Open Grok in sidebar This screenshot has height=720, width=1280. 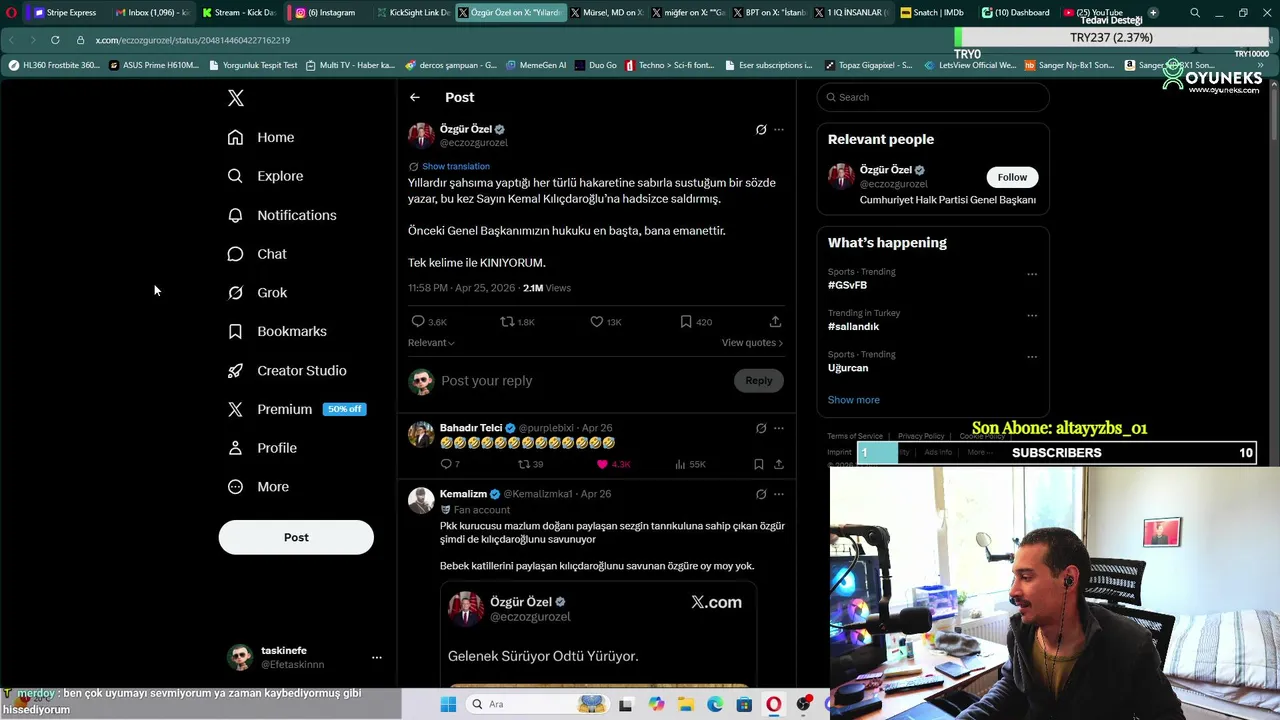pyautogui.click(x=257, y=293)
